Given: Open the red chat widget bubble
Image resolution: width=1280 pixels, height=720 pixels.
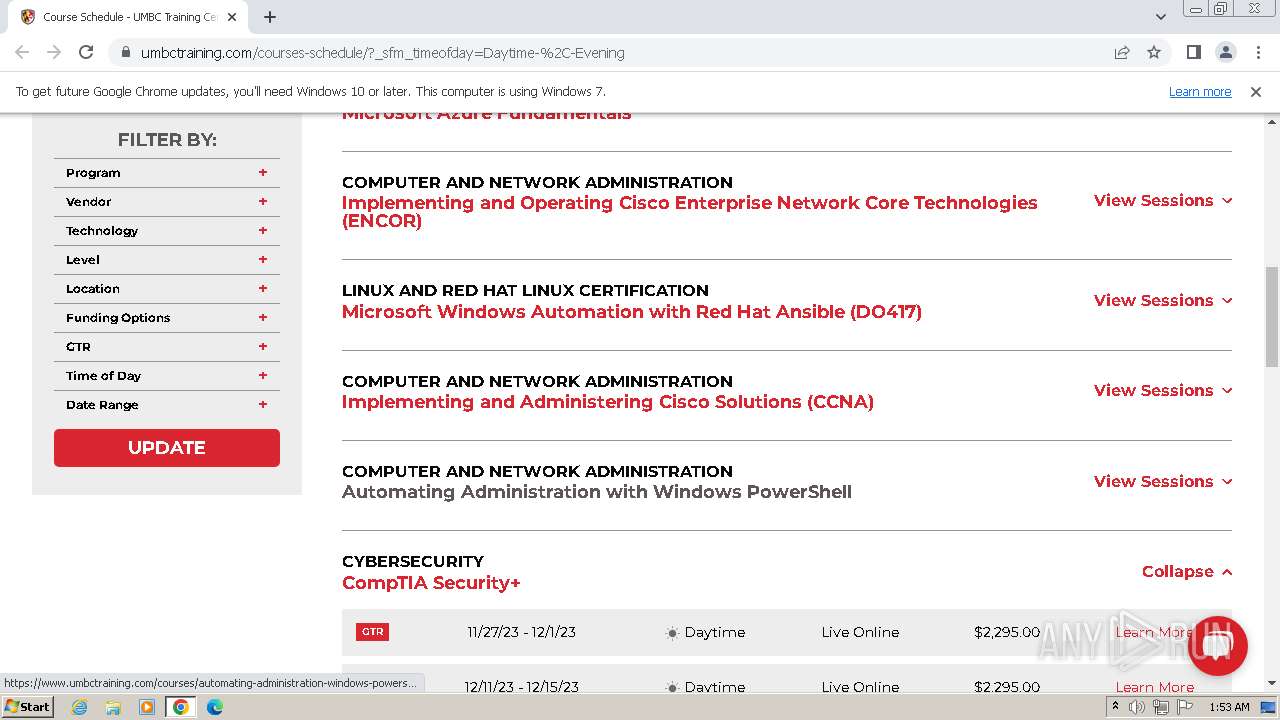Looking at the screenshot, I should (x=1217, y=646).
